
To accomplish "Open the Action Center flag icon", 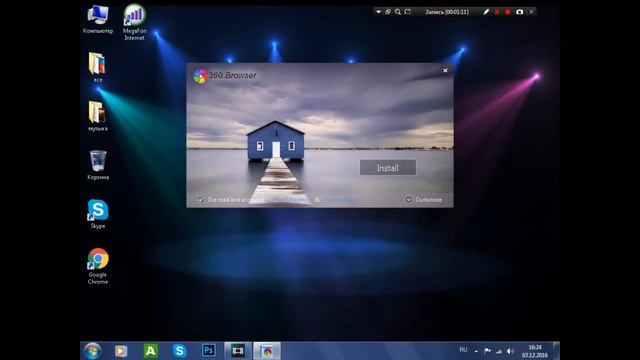I will pyautogui.click(x=487, y=351).
